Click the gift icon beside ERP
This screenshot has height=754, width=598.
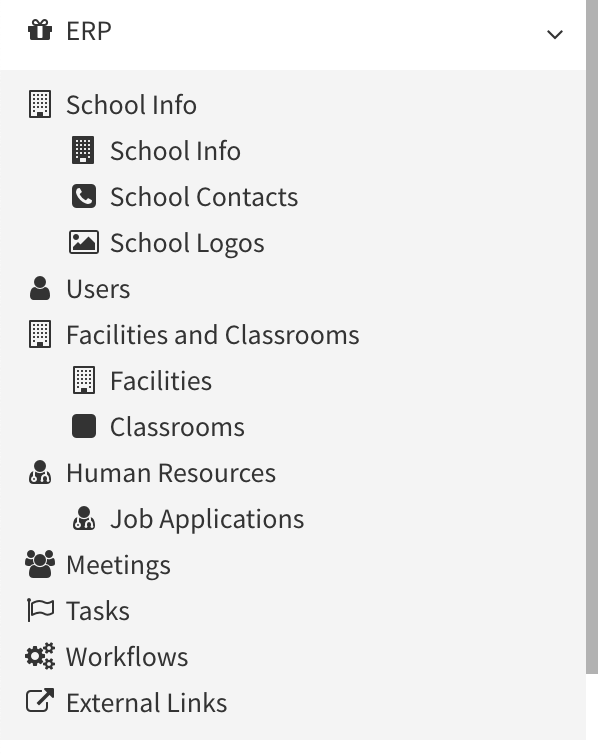click(x=40, y=30)
